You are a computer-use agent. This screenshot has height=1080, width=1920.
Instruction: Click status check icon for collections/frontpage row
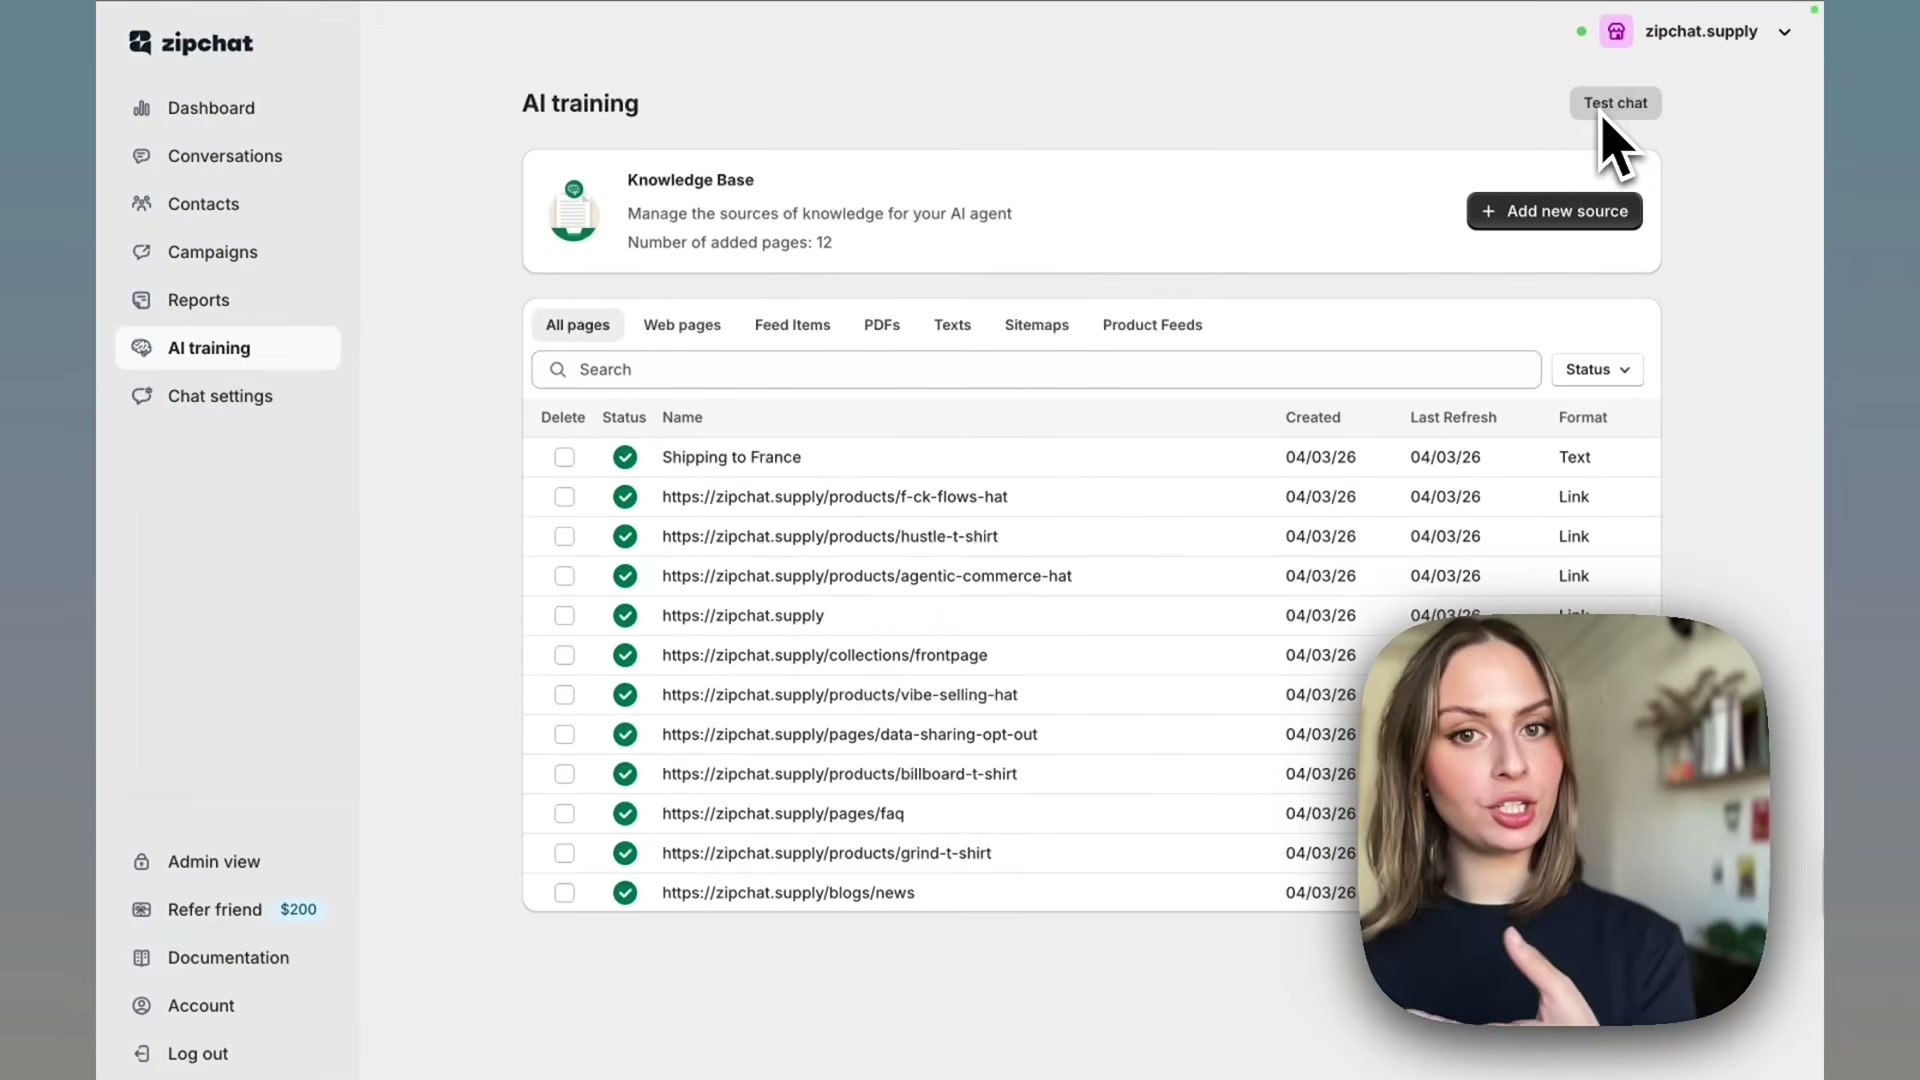coord(625,655)
